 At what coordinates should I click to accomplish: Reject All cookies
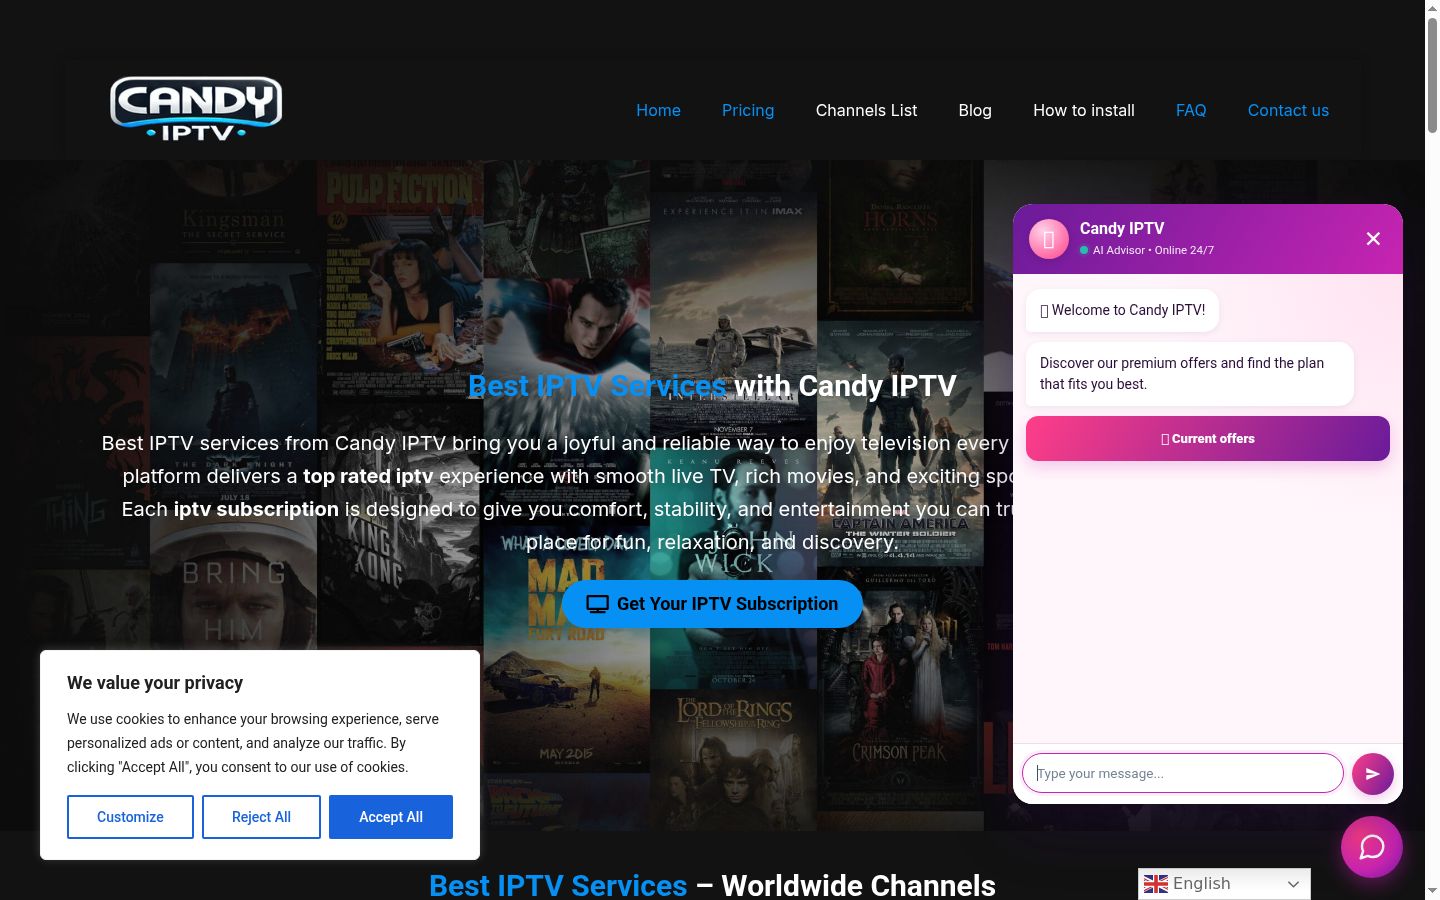[x=261, y=817]
